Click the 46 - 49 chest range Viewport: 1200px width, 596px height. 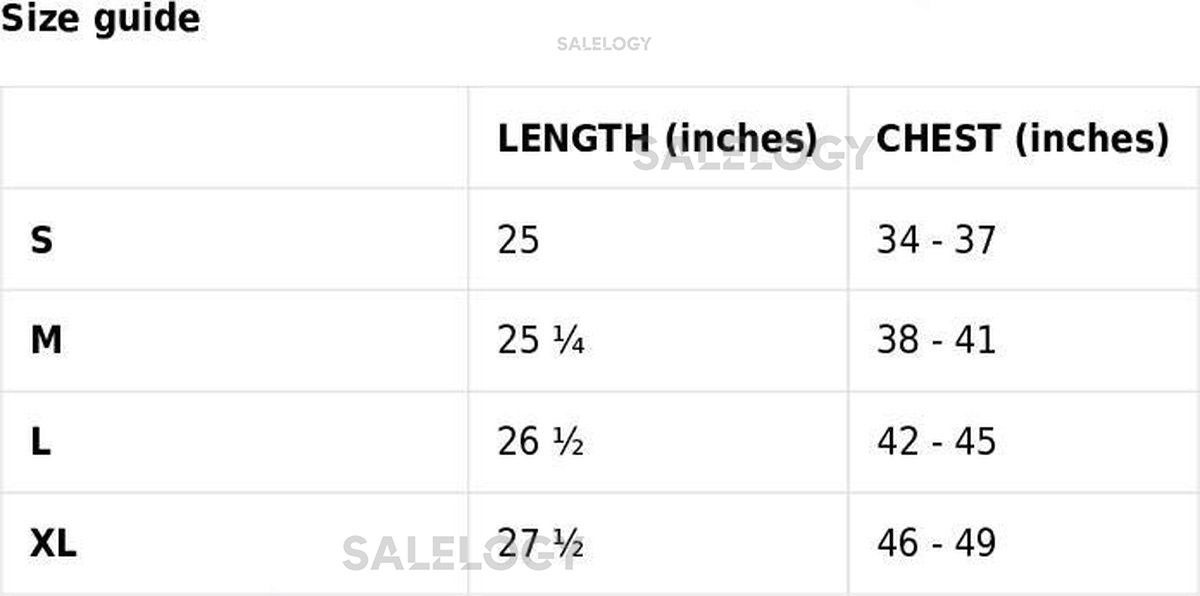click(936, 543)
